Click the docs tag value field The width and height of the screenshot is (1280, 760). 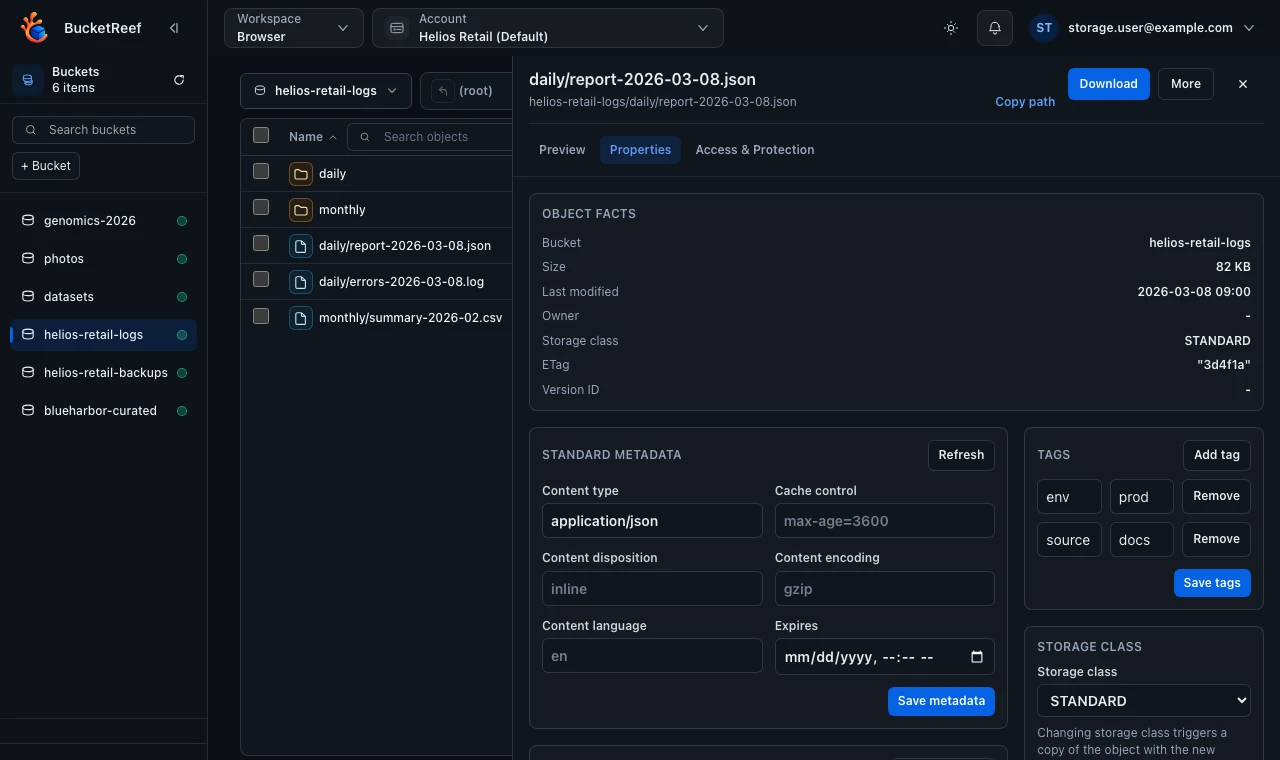tap(1142, 540)
